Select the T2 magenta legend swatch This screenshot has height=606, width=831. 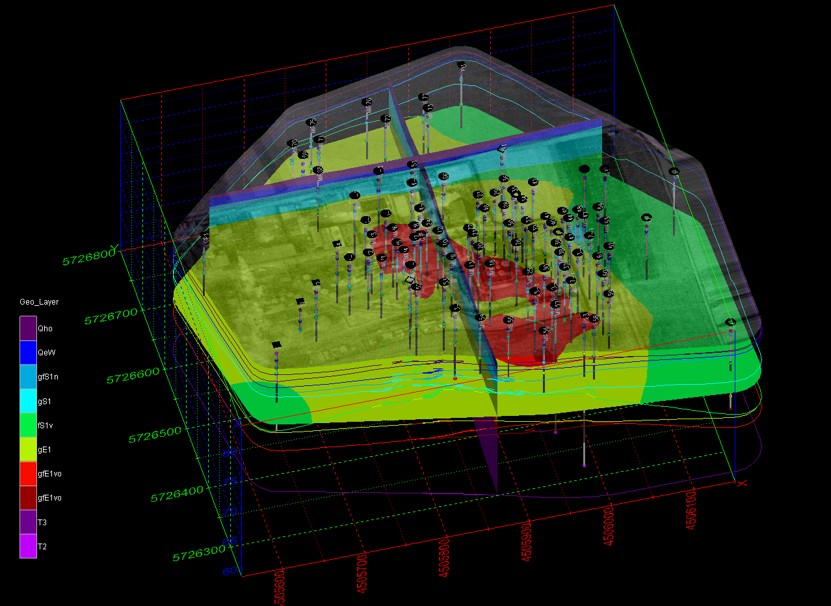(28, 546)
